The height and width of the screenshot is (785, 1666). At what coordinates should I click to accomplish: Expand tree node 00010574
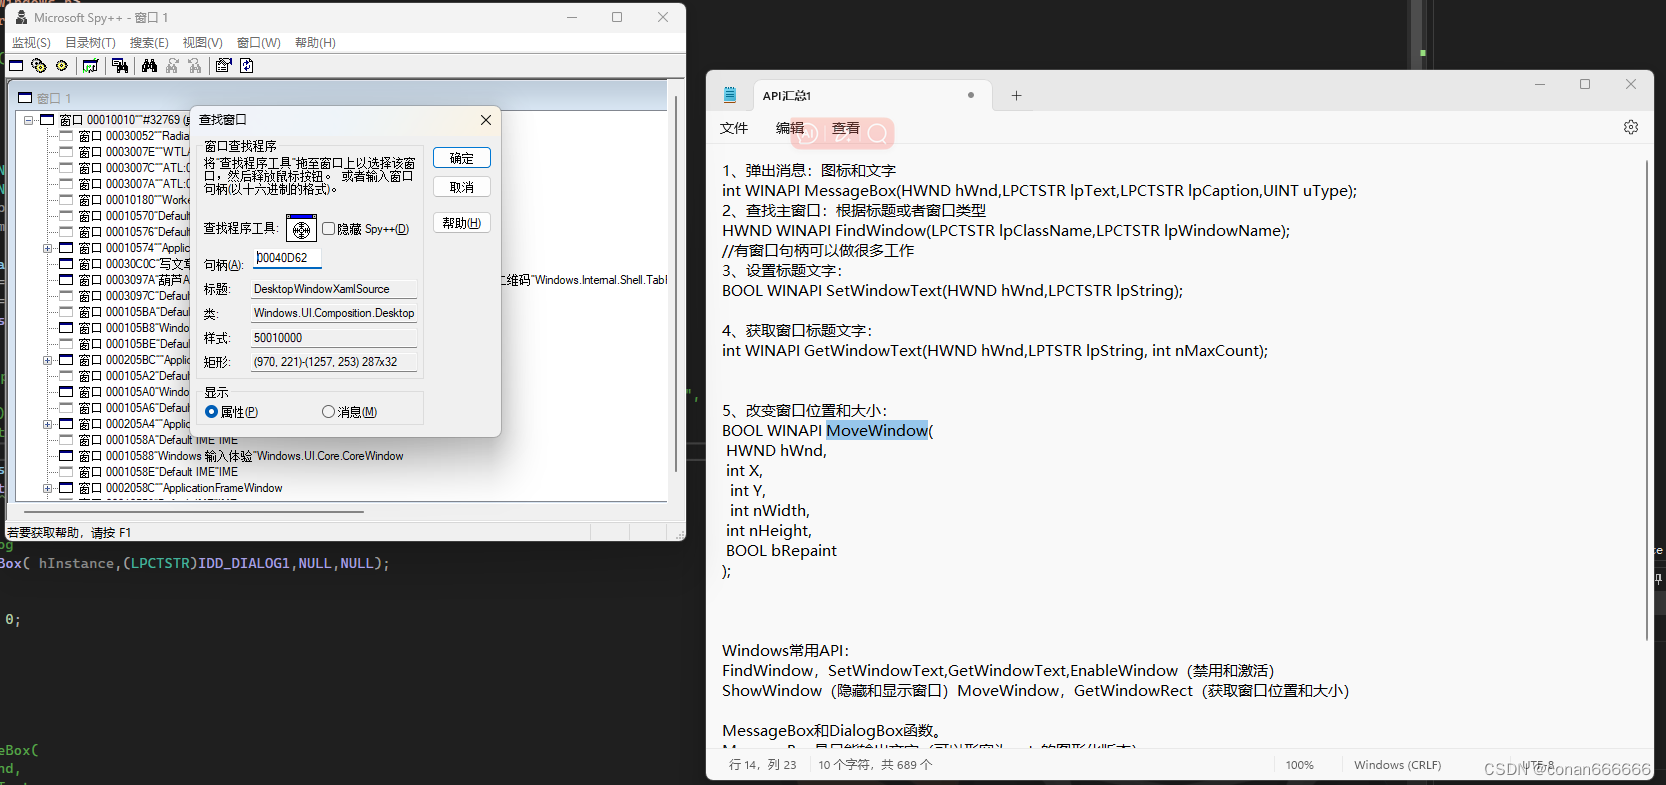47,248
